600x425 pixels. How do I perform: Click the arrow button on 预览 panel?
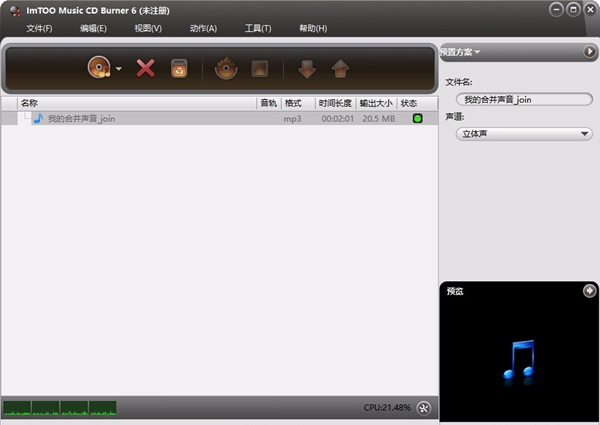[x=589, y=291]
